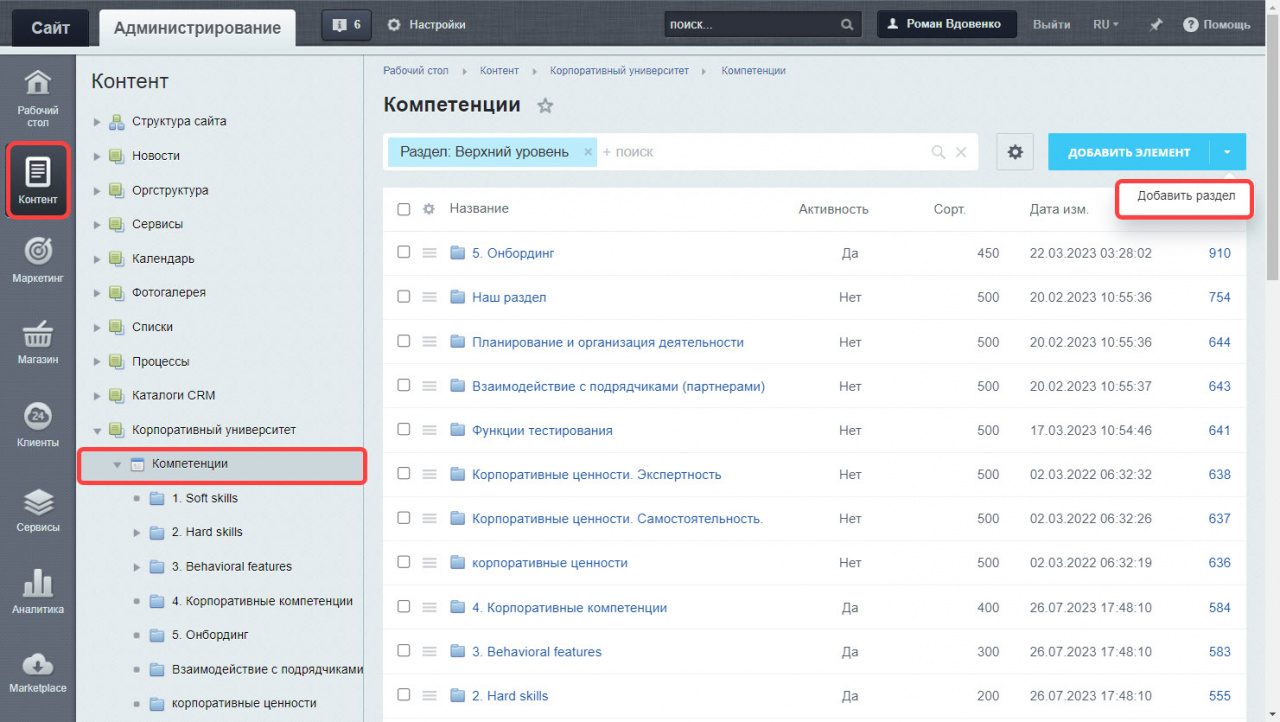The height and width of the screenshot is (722, 1280).
Task: Open list settings gear button
Action: coord(1015,152)
